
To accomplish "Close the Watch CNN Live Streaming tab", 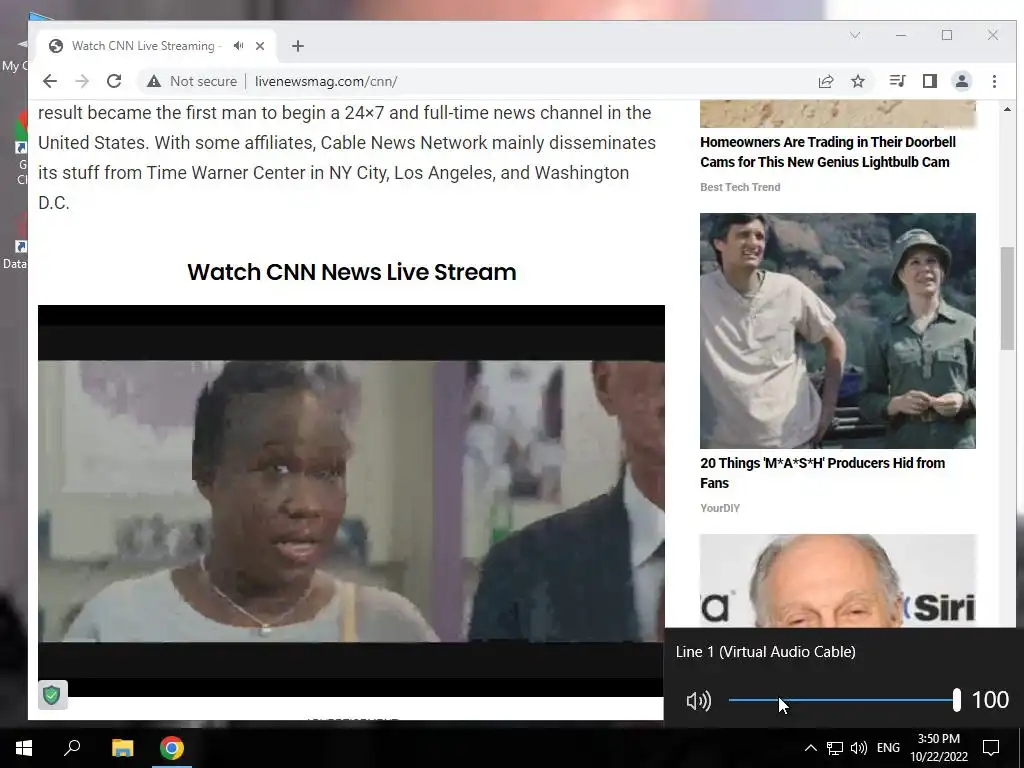I will [260, 46].
